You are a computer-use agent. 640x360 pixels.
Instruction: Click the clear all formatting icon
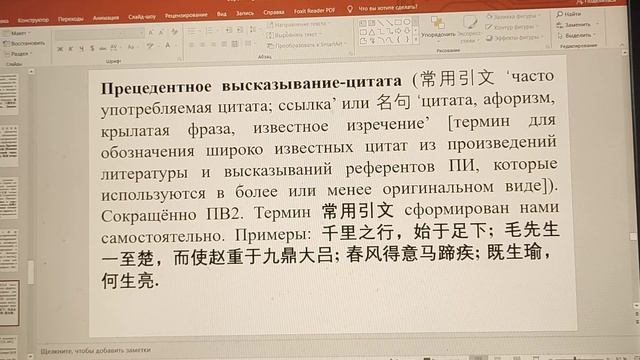click(175, 32)
